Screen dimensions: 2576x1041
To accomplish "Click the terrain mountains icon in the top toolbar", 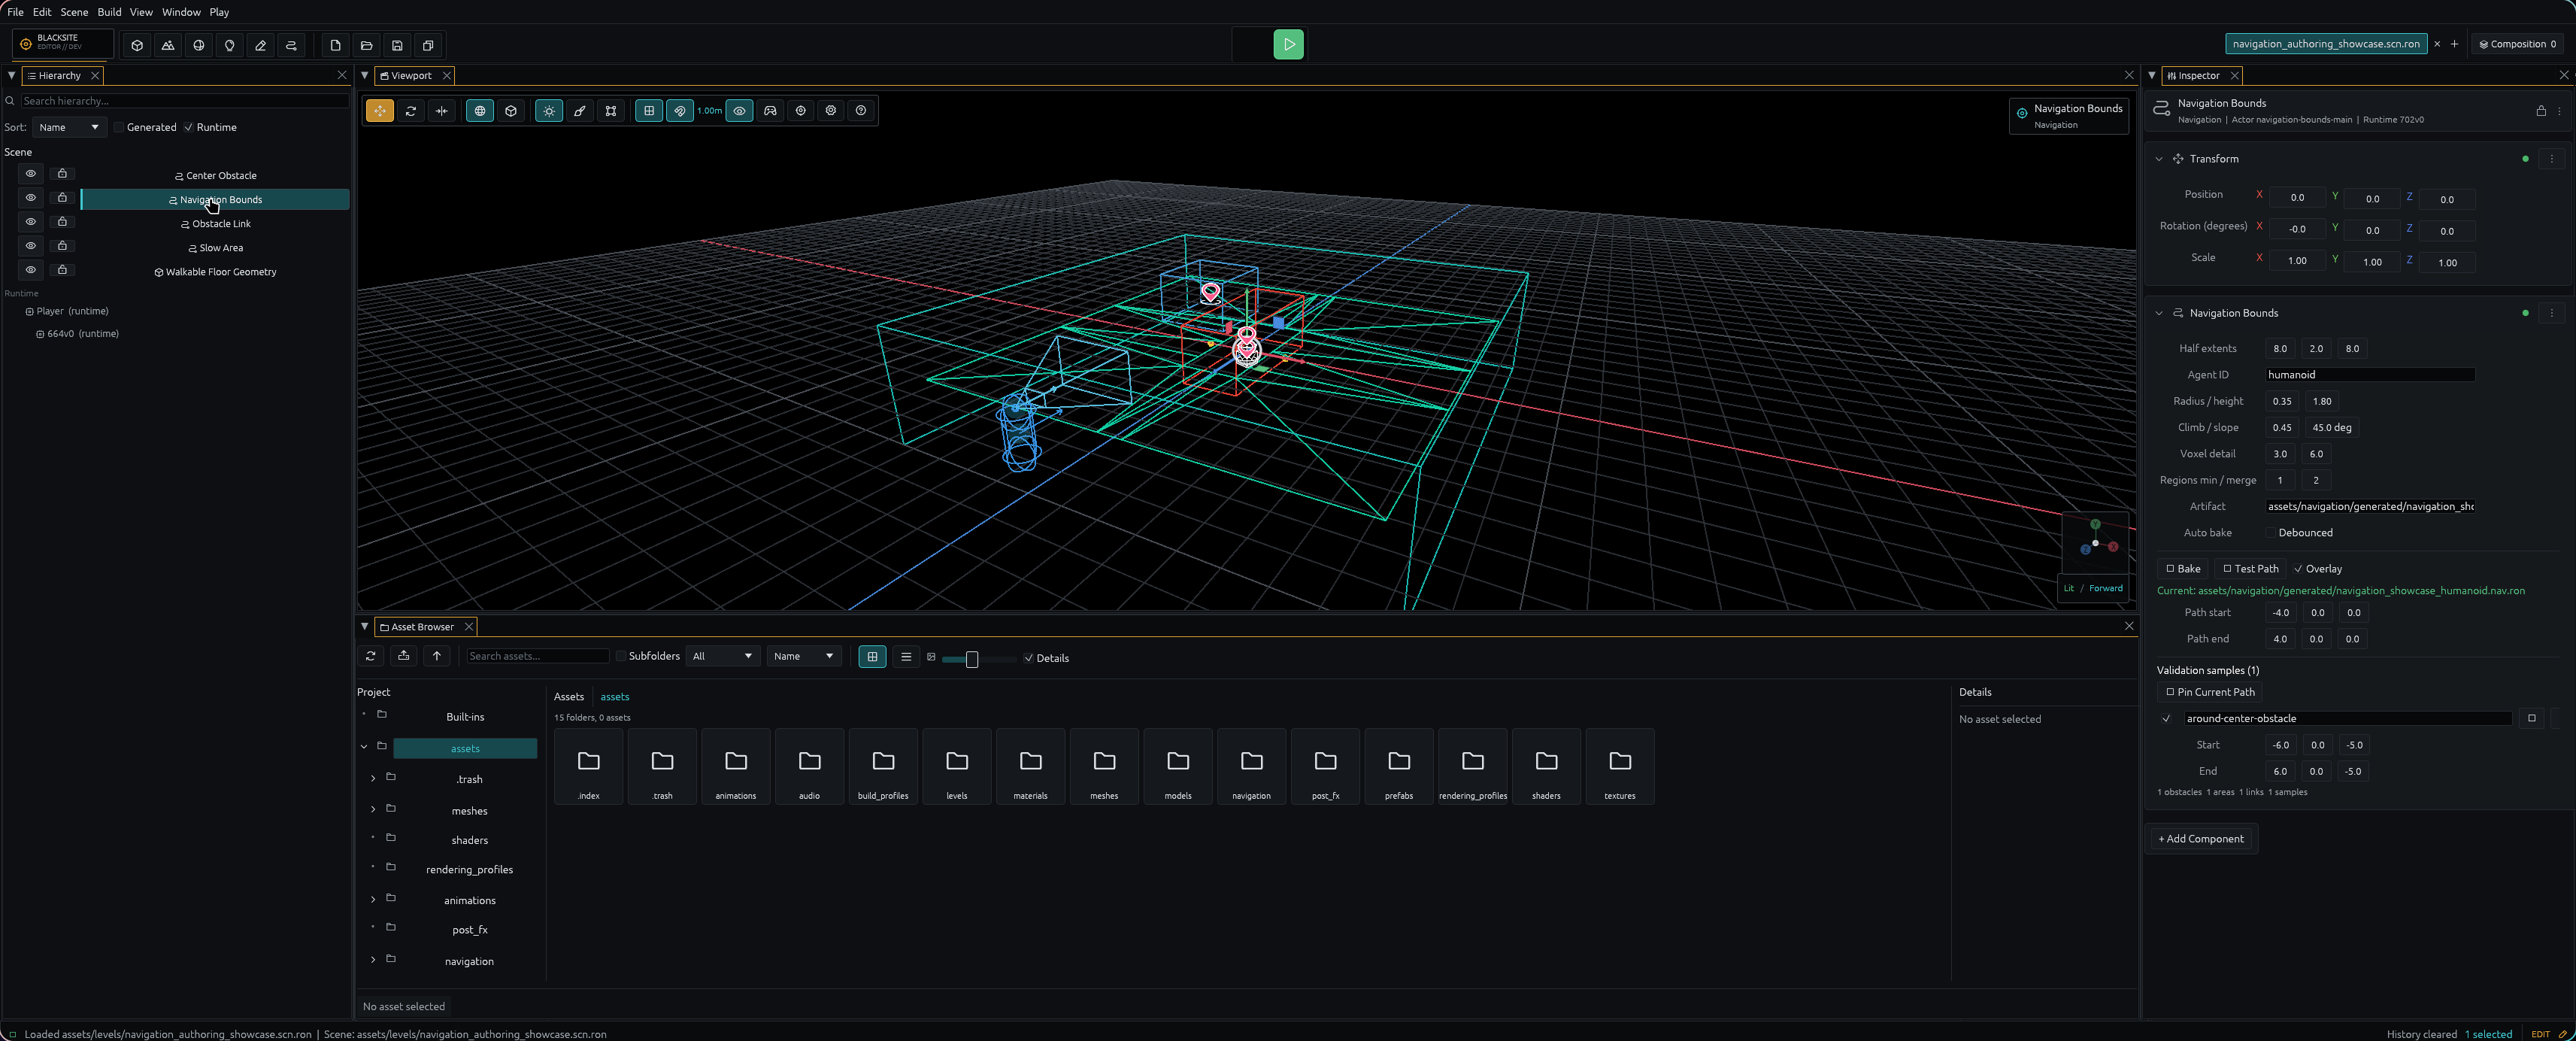I will (x=168, y=45).
